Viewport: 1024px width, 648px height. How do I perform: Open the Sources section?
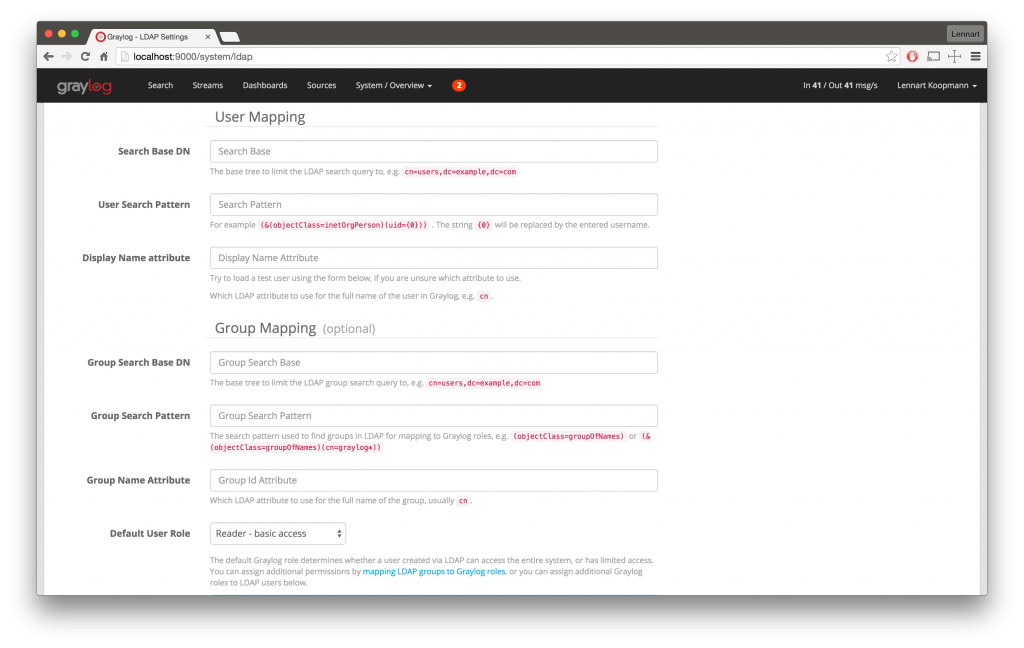point(321,86)
